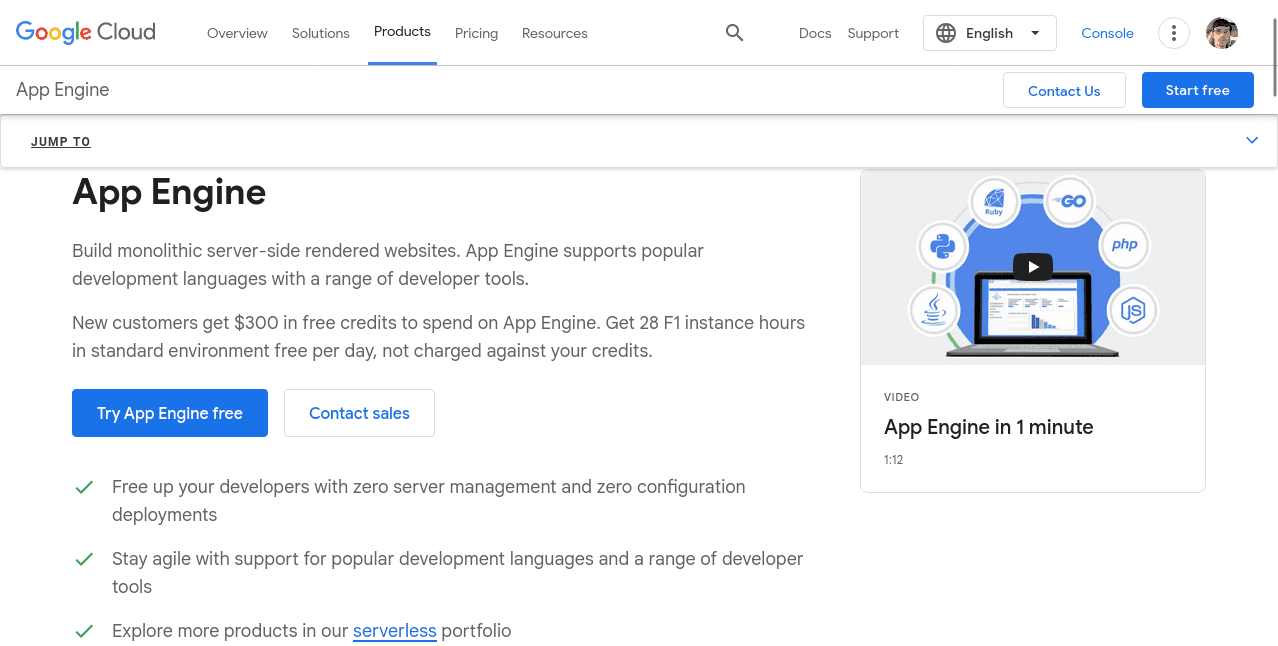Click the Node.js language icon
Screen dimensions: 1278x646
[x=1132, y=310]
